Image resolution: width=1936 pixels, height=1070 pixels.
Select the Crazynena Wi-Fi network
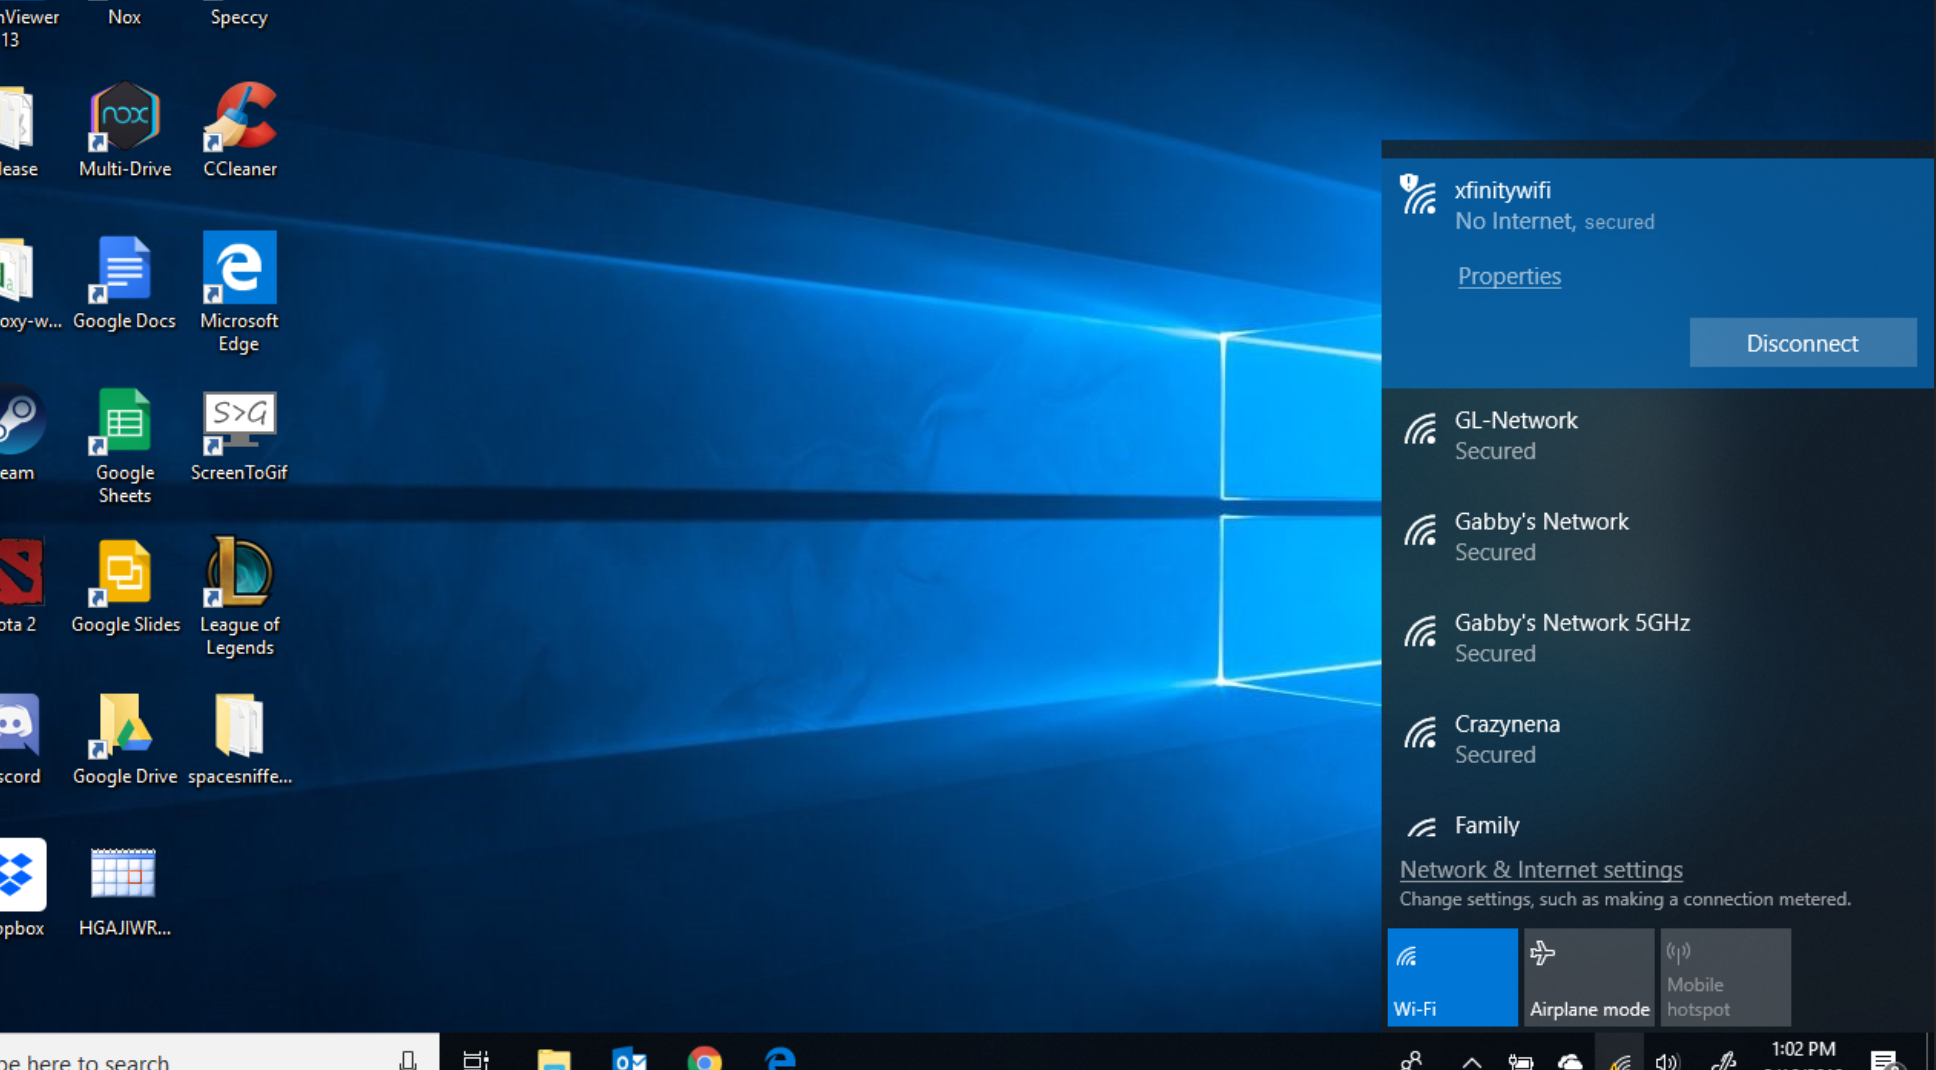[1657, 739]
